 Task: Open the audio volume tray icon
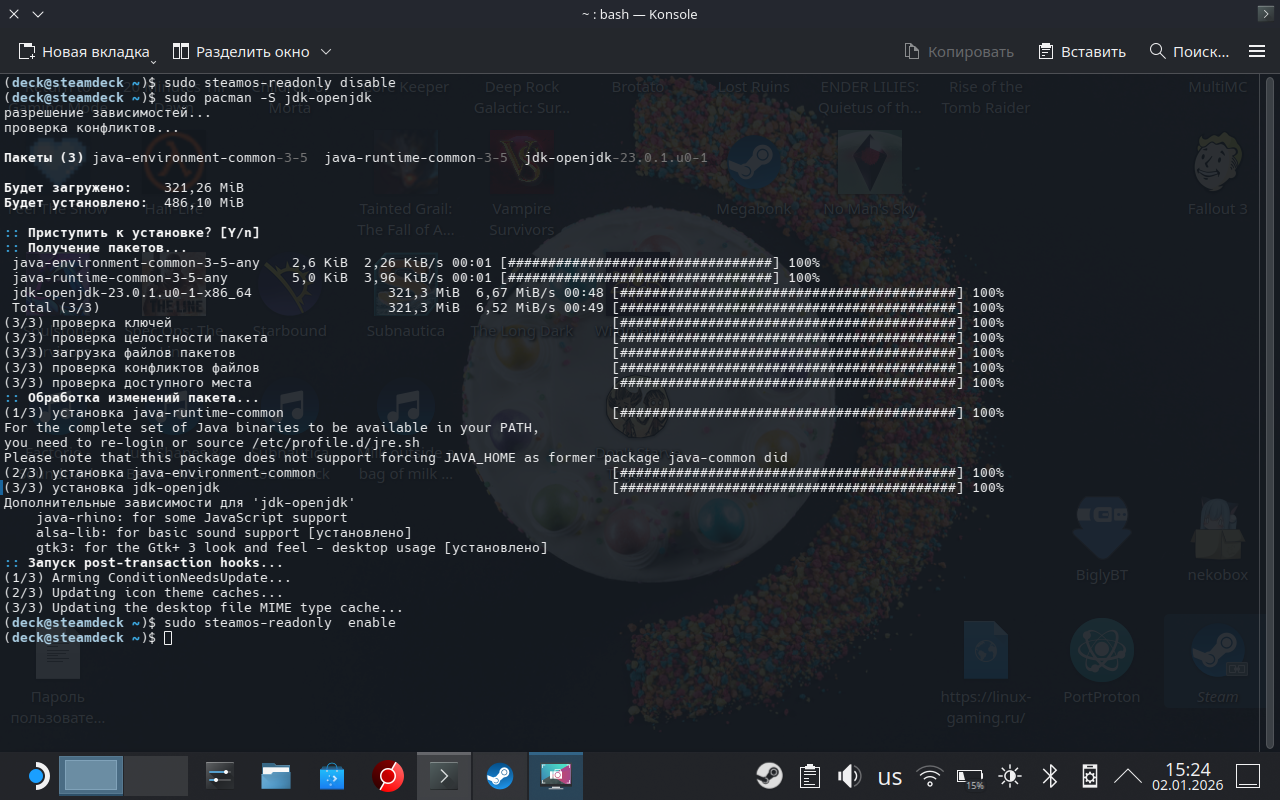pyautogui.click(x=849, y=776)
